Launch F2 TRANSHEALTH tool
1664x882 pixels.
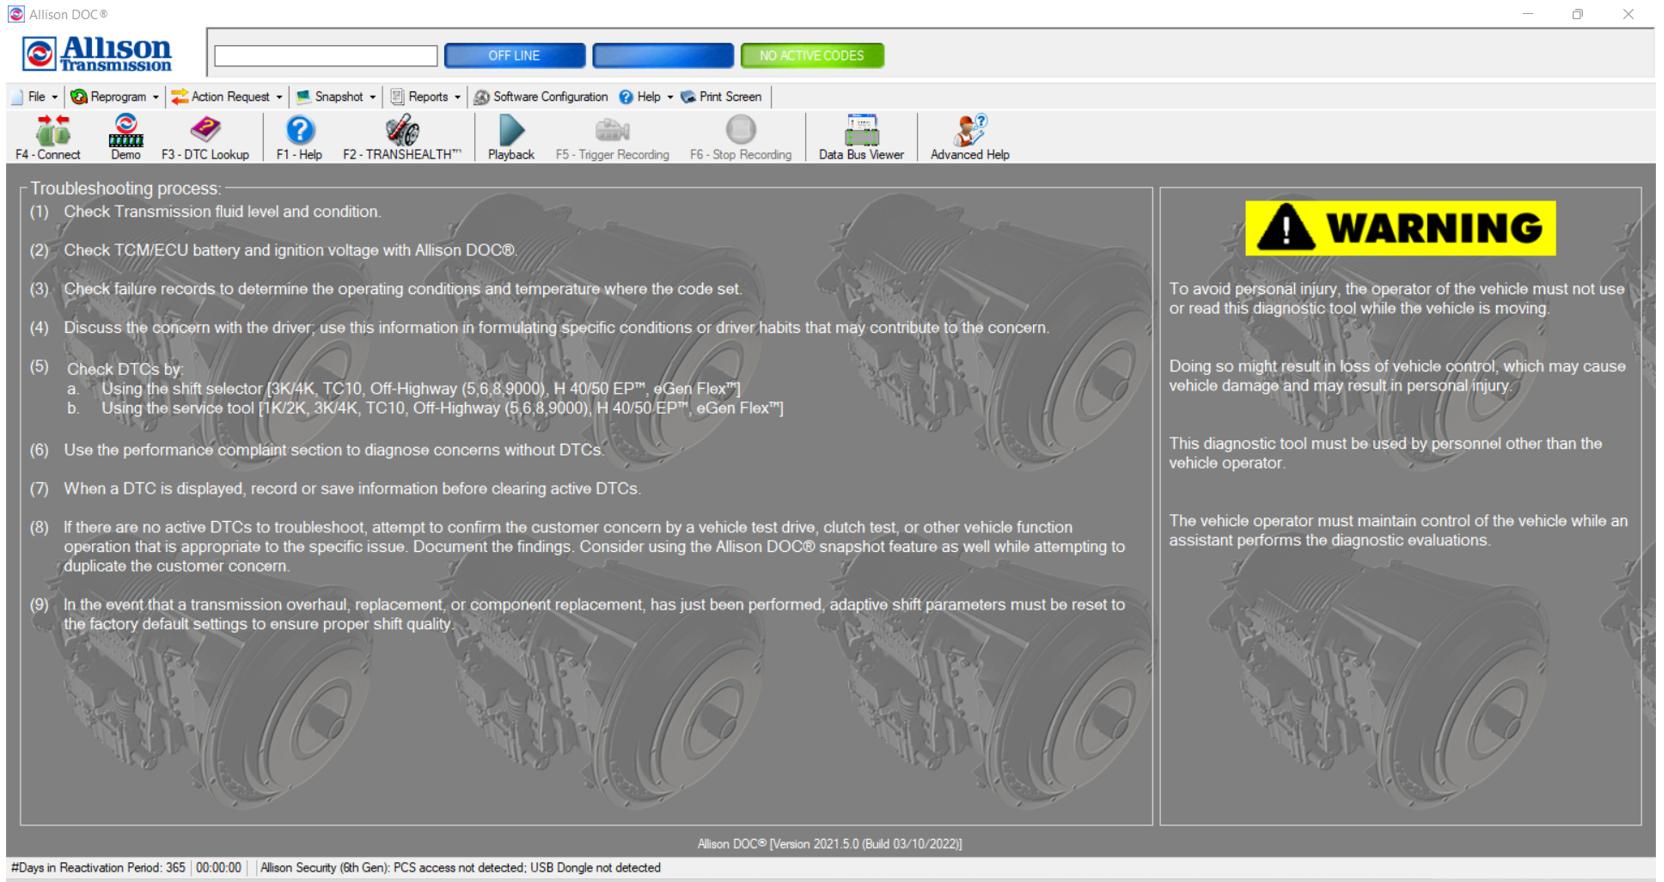click(x=402, y=137)
